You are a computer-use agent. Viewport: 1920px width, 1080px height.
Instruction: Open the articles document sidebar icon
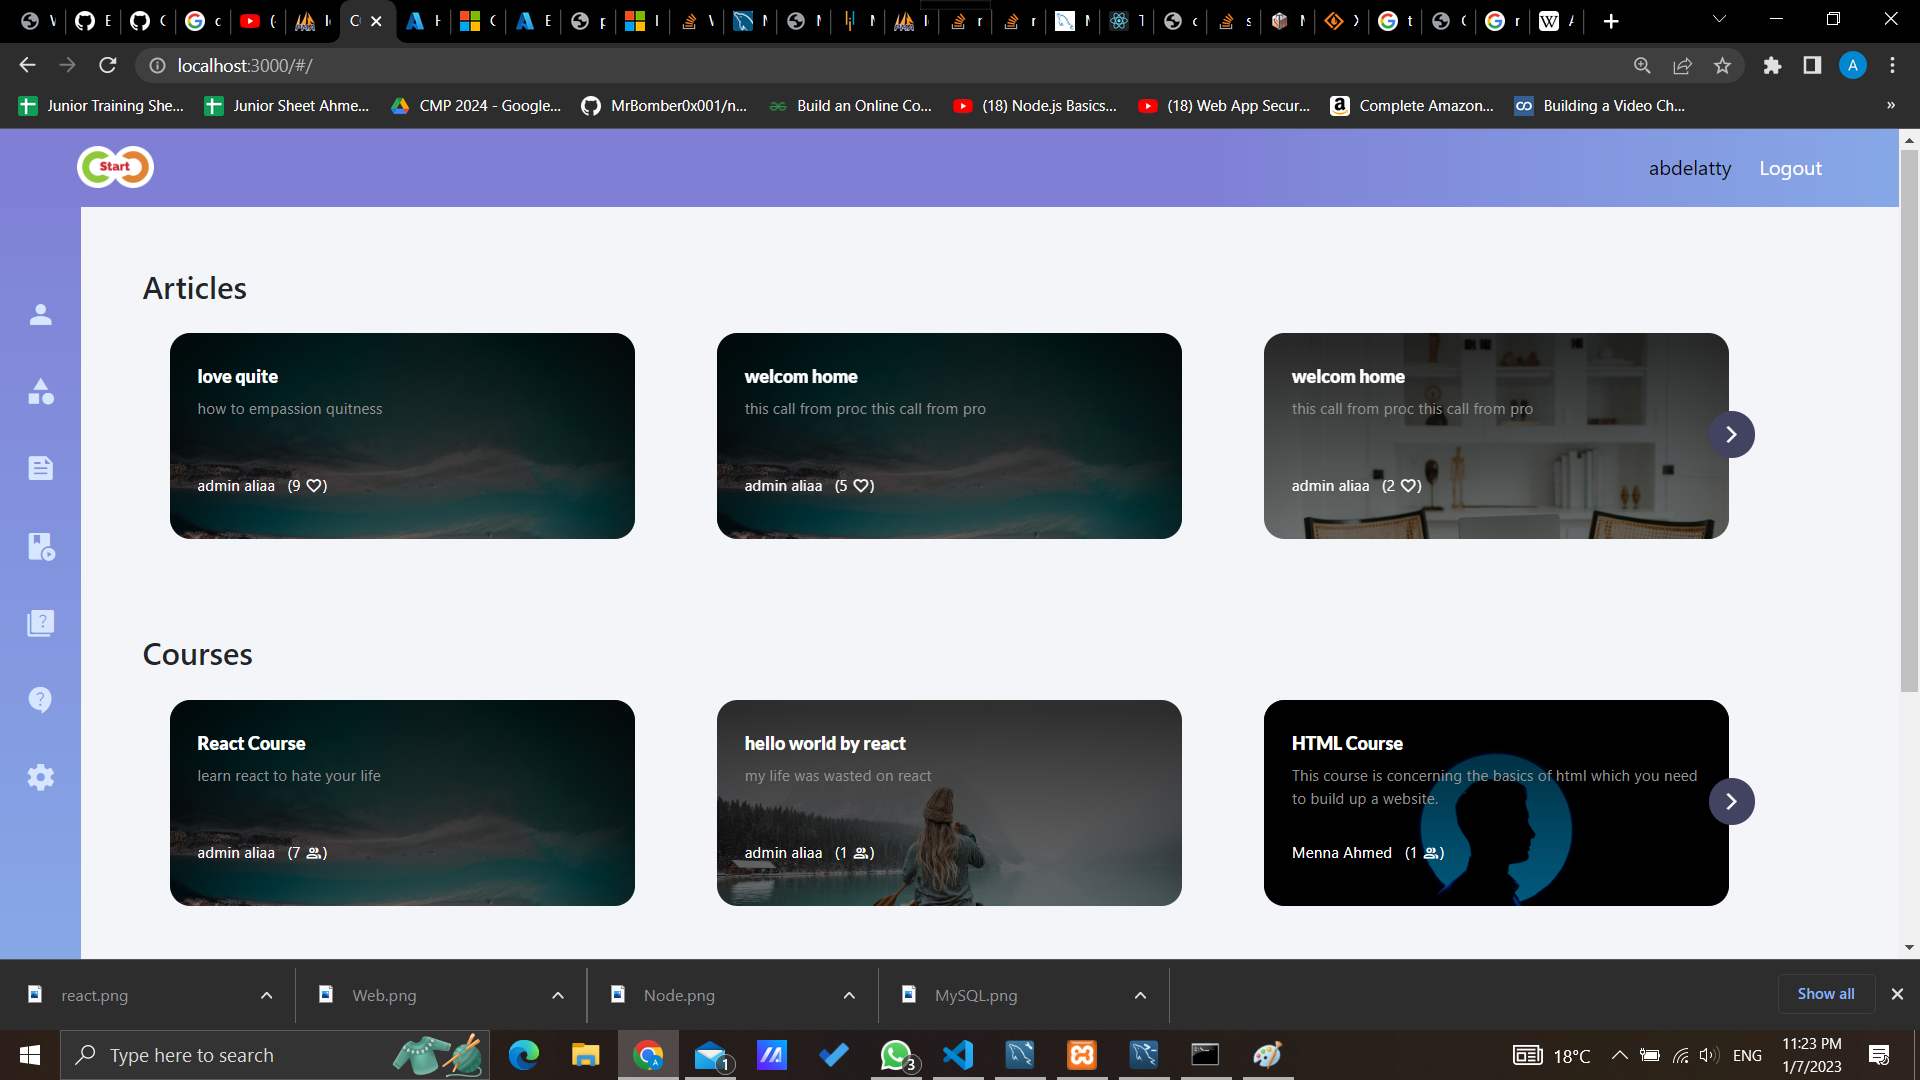click(x=40, y=468)
